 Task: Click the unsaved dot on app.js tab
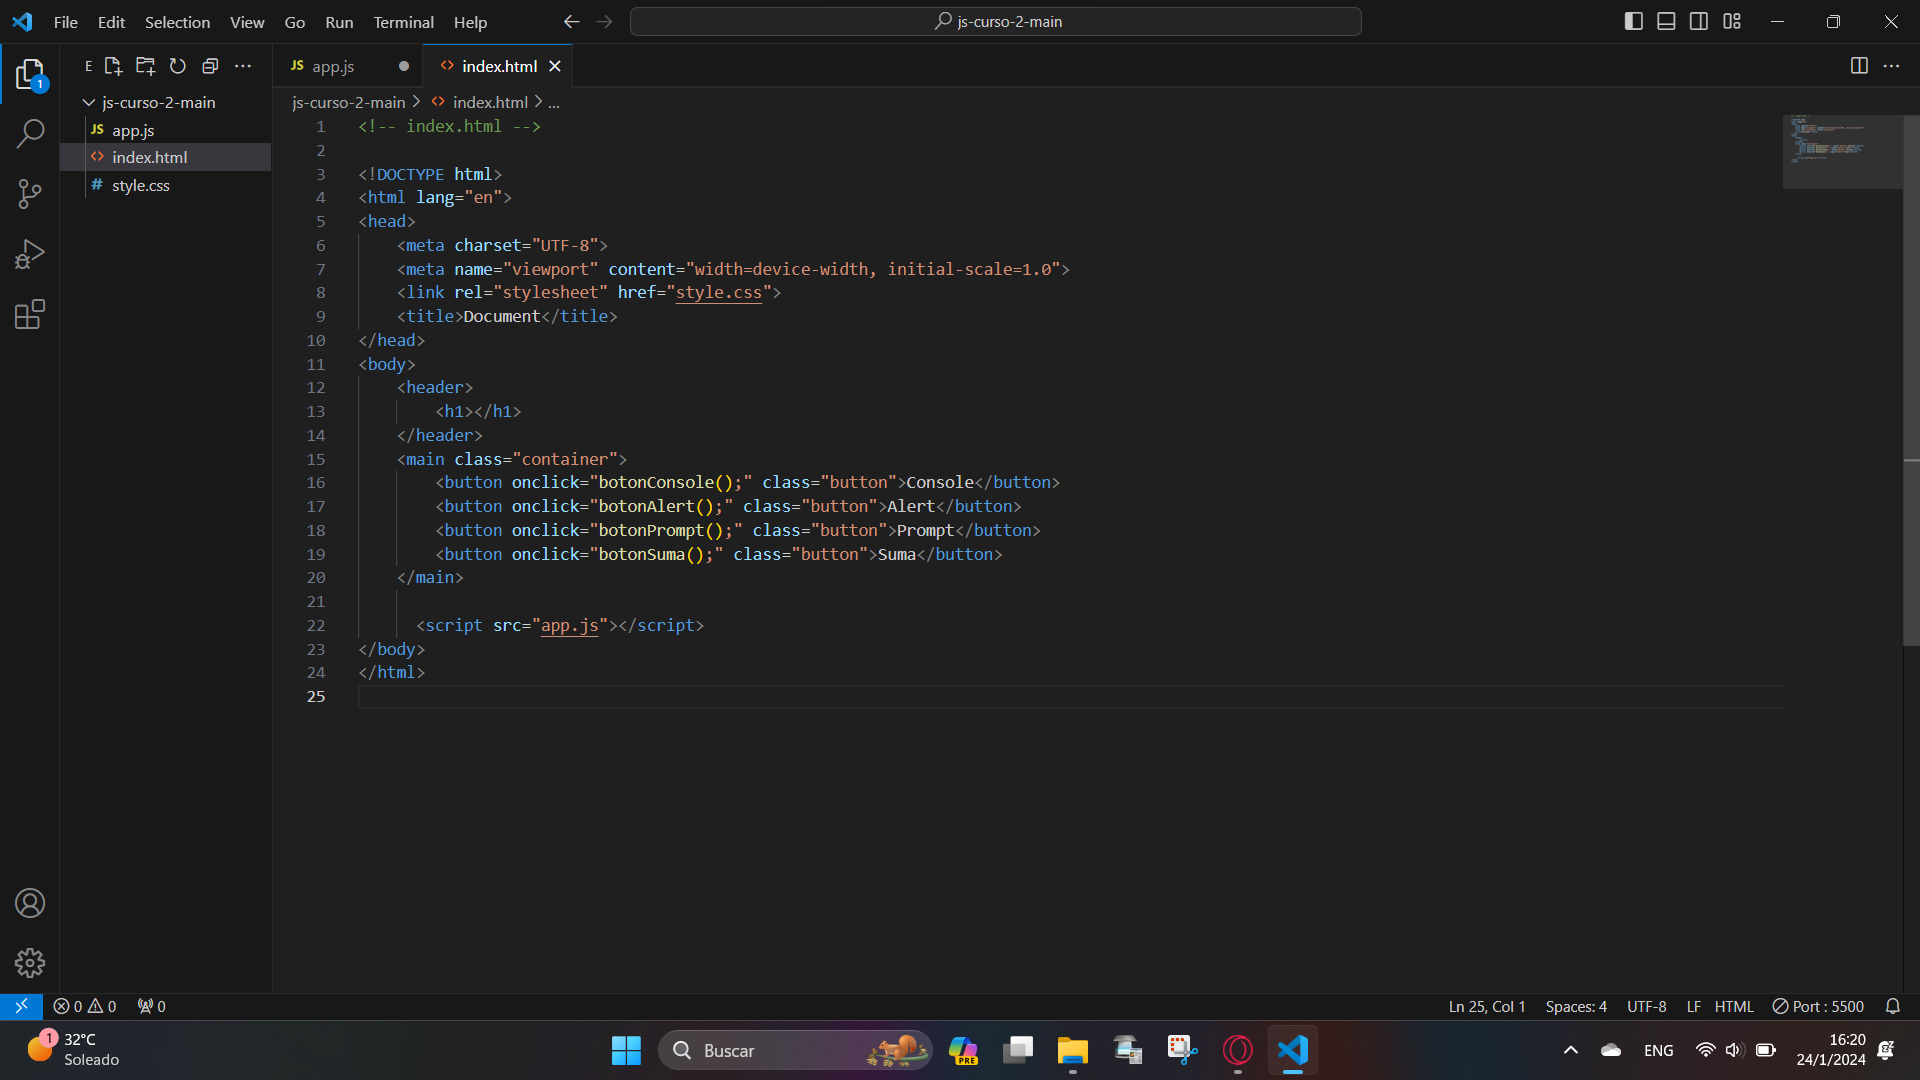click(x=404, y=66)
